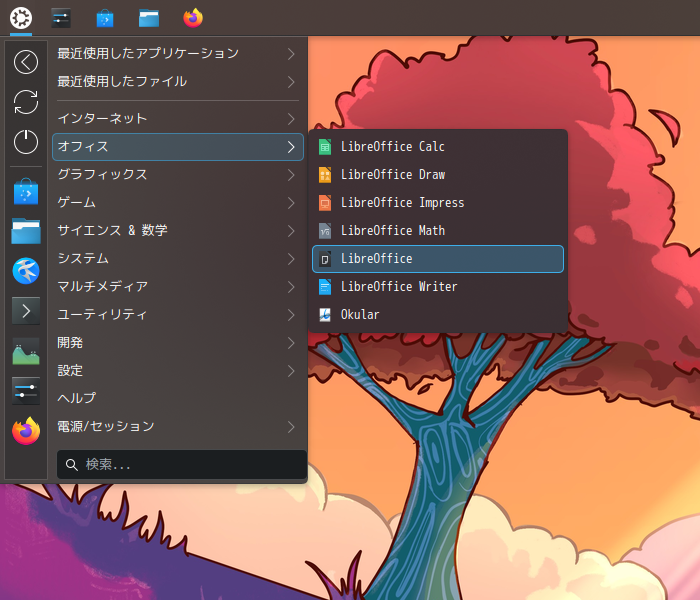The height and width of the screenshot is (600, 700).
Task: Open the terminal icon in favorites sidebar
Action: point(26,311)
